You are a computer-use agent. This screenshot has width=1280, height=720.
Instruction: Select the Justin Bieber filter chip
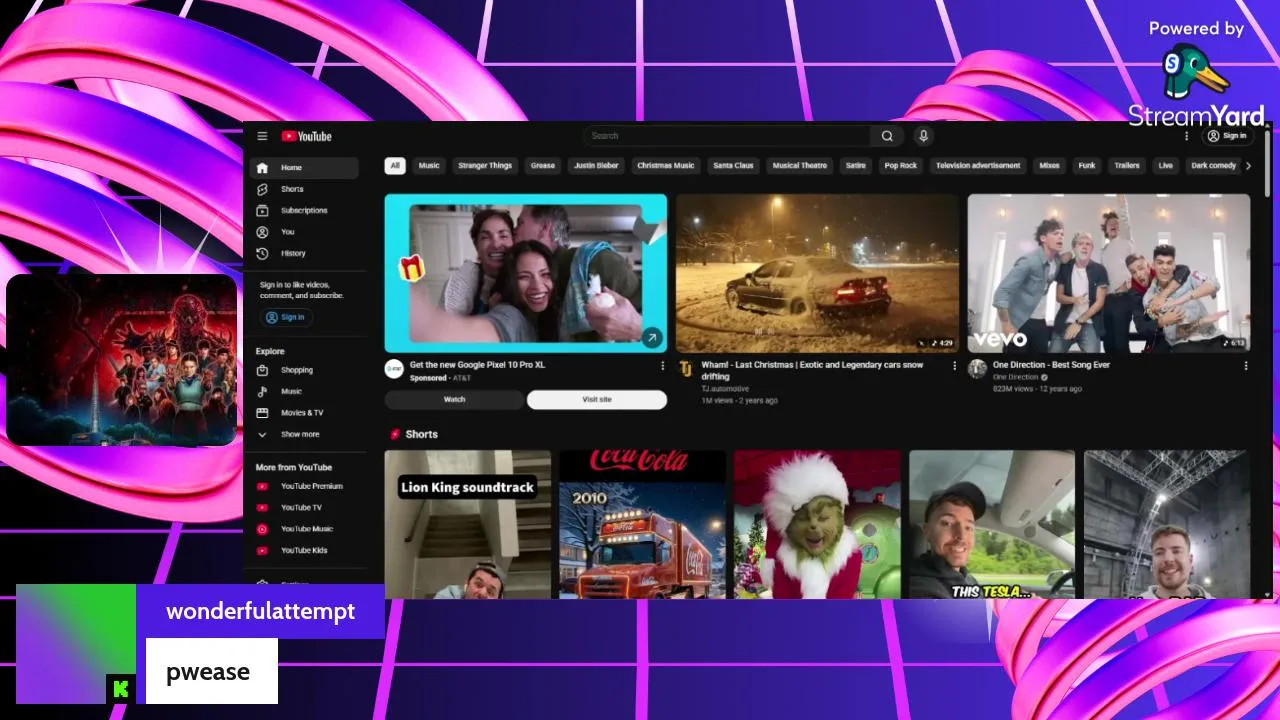point(596,166)
